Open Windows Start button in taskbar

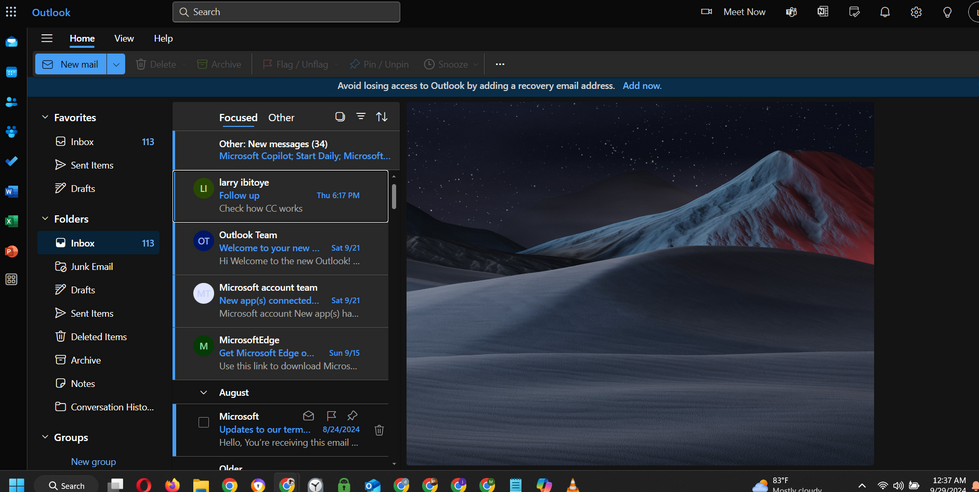[17, 485]
